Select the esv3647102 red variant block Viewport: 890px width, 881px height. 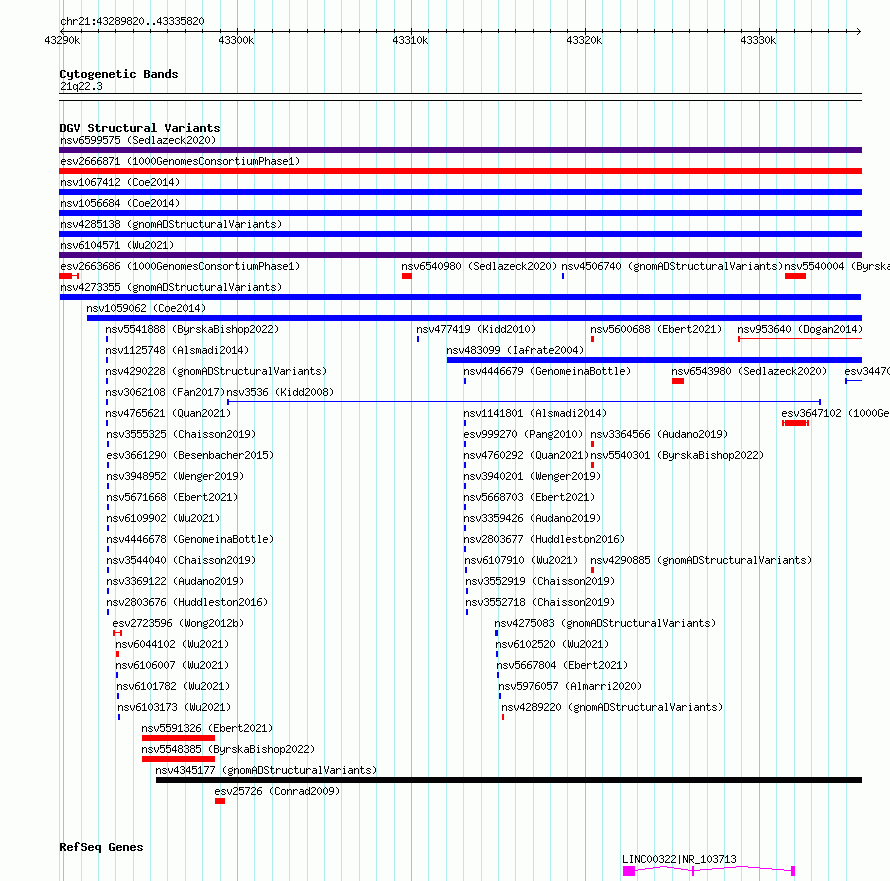point(795,423)
